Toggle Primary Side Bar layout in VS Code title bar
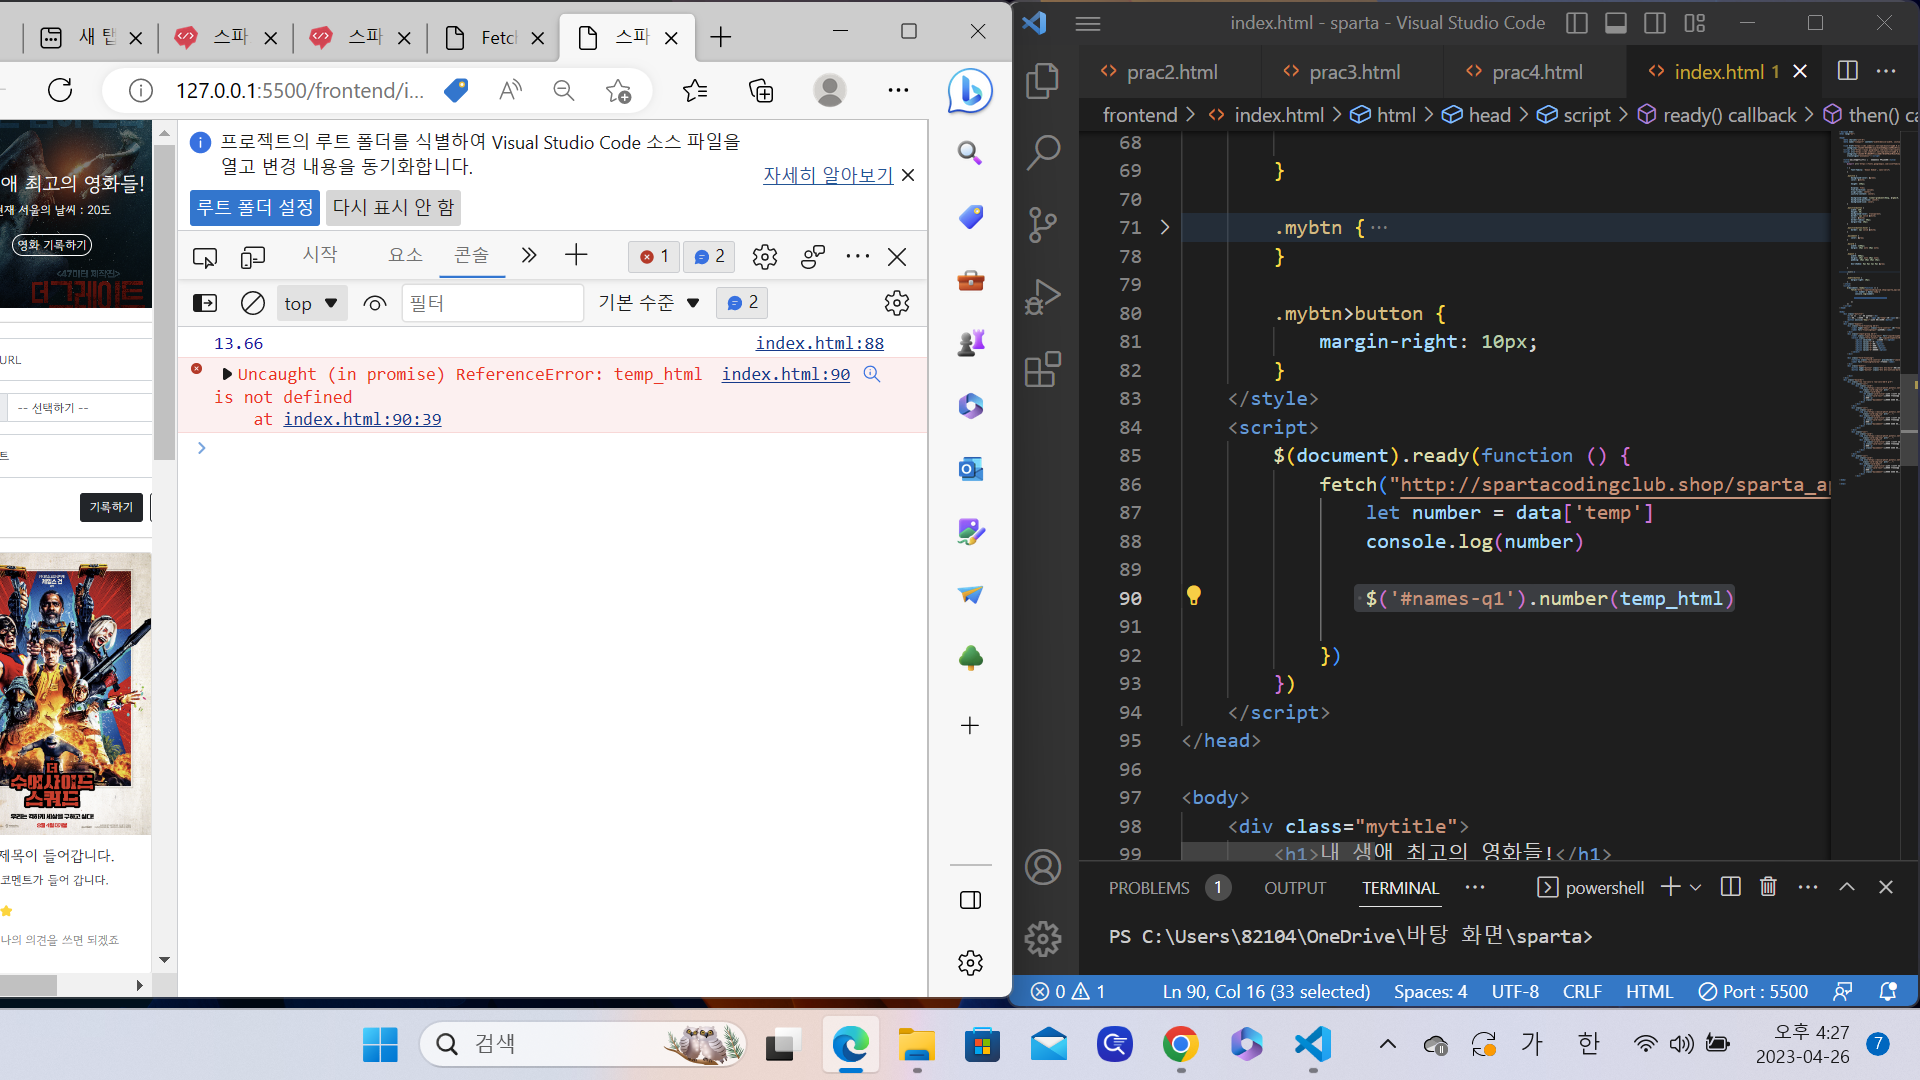This screenshot has height=1080, width=1920. pos(1577,23)
